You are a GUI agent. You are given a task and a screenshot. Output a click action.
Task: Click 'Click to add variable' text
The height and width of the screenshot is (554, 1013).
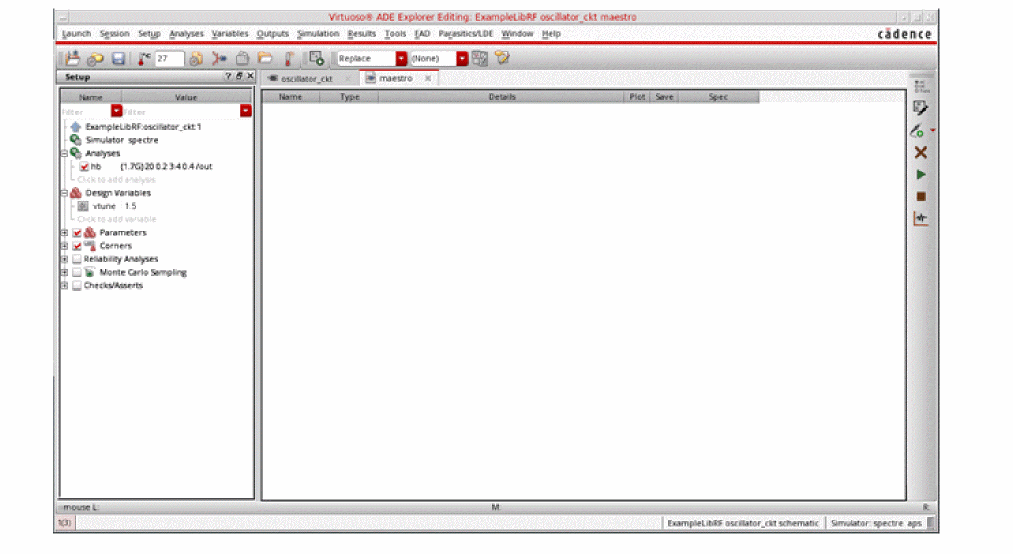117,219
